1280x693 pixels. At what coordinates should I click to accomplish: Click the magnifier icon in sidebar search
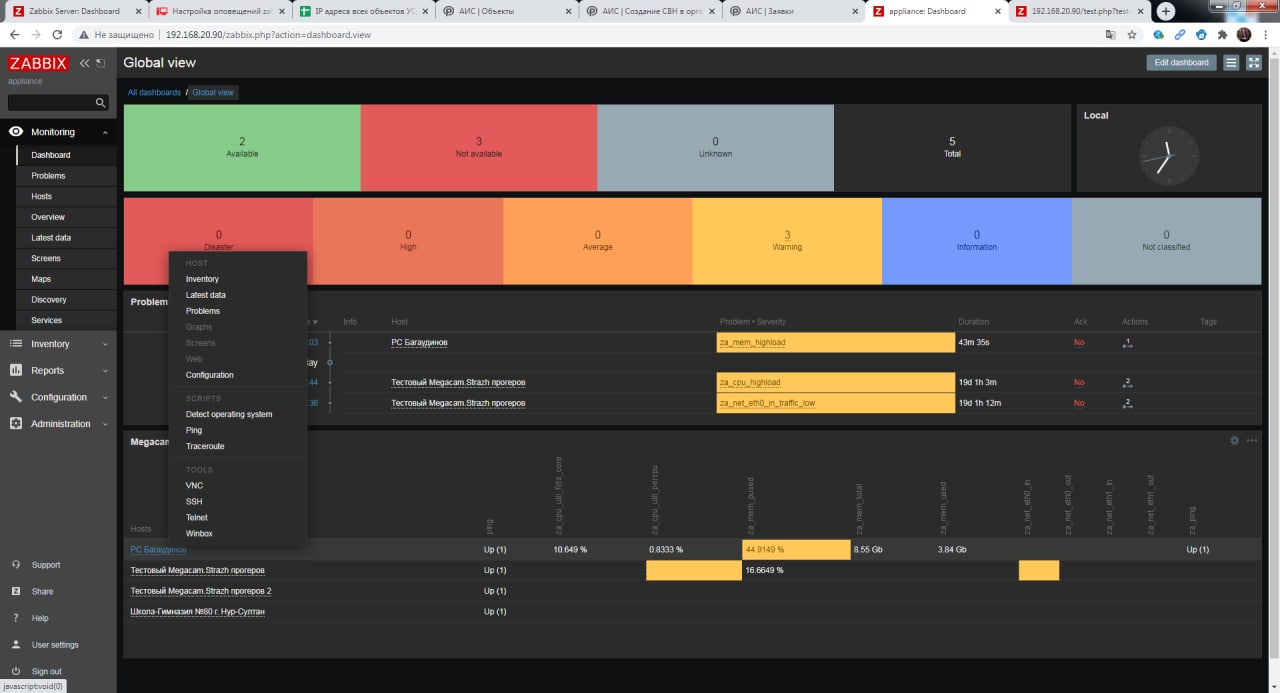pyautogui.click(x=101, y=102)
